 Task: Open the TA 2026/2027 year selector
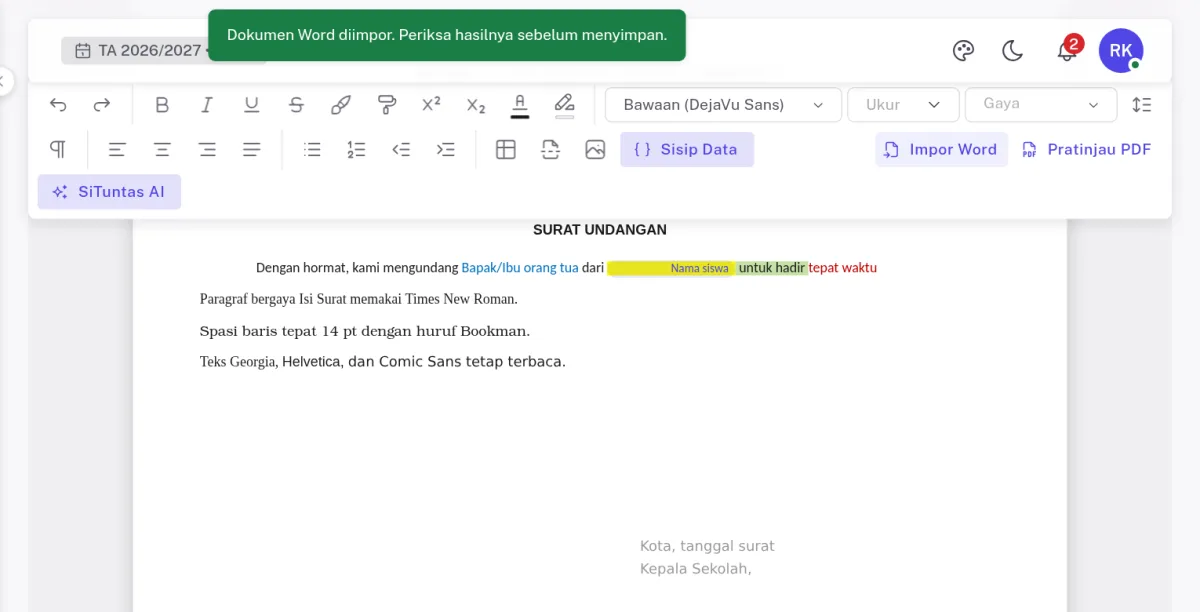[136, 50]
